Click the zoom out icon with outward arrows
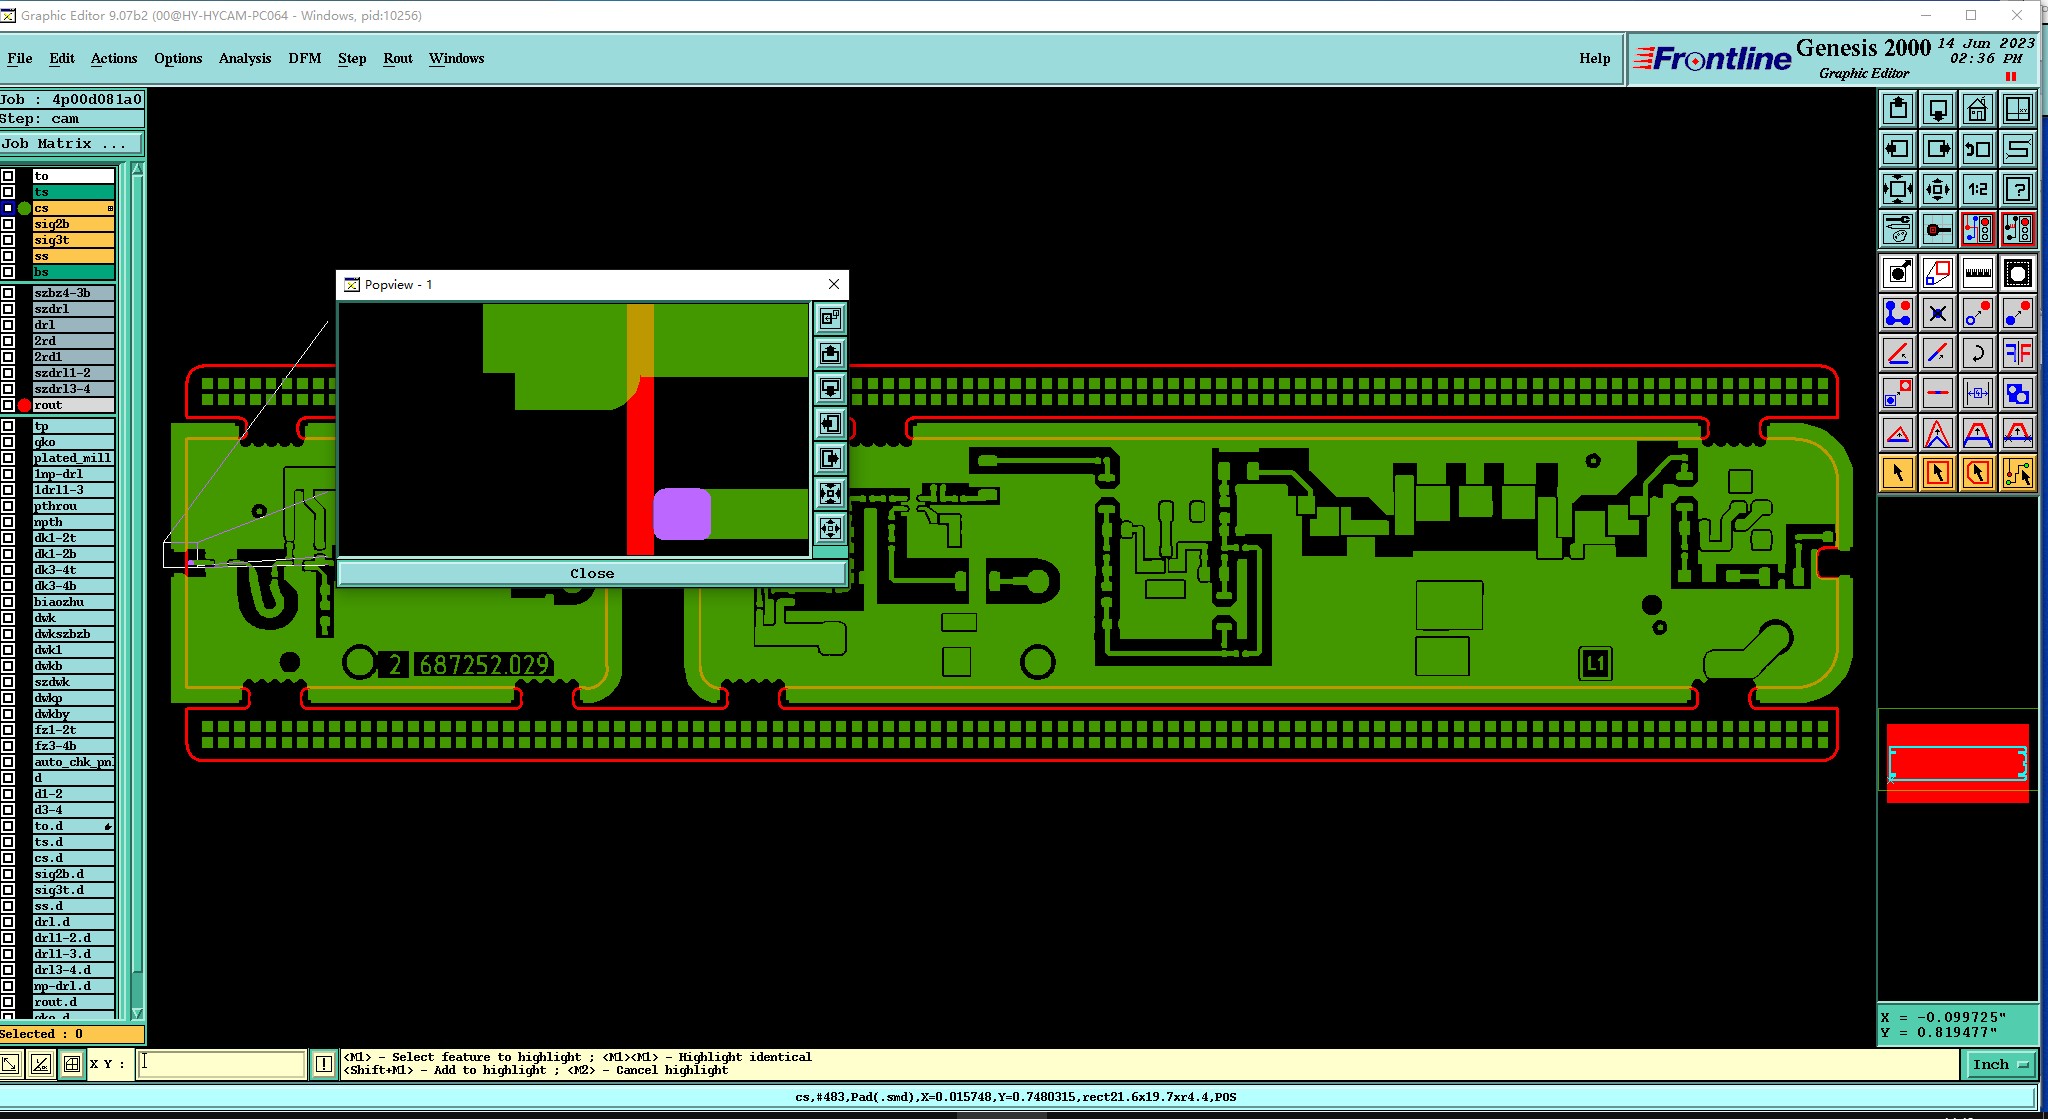Screen dimensions: 2048x1119 (x=1937, y=189)
